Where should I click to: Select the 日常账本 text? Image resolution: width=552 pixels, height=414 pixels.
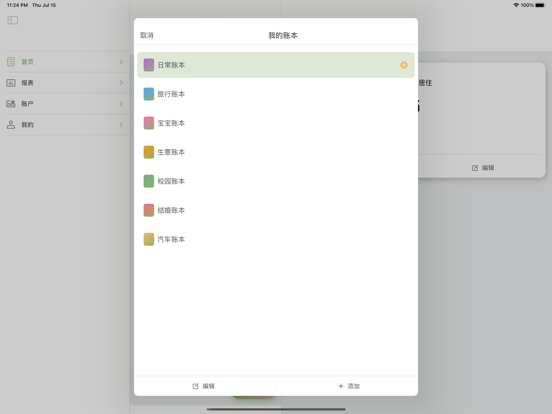(x=171, y=65)
